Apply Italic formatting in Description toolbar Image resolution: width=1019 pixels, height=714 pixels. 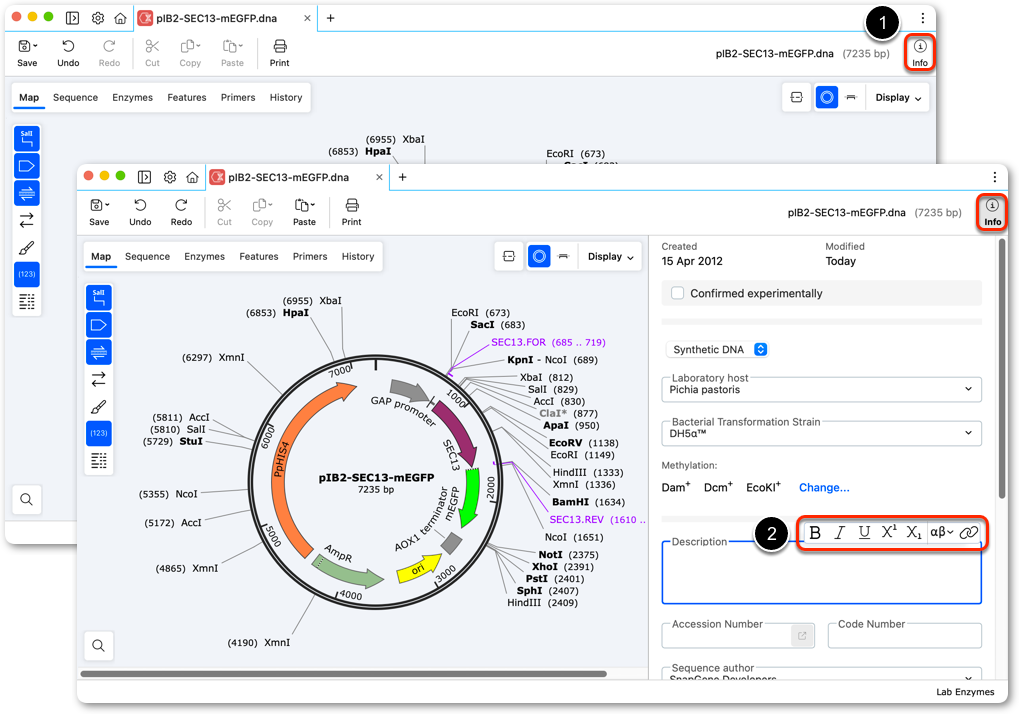pos(840,533)
